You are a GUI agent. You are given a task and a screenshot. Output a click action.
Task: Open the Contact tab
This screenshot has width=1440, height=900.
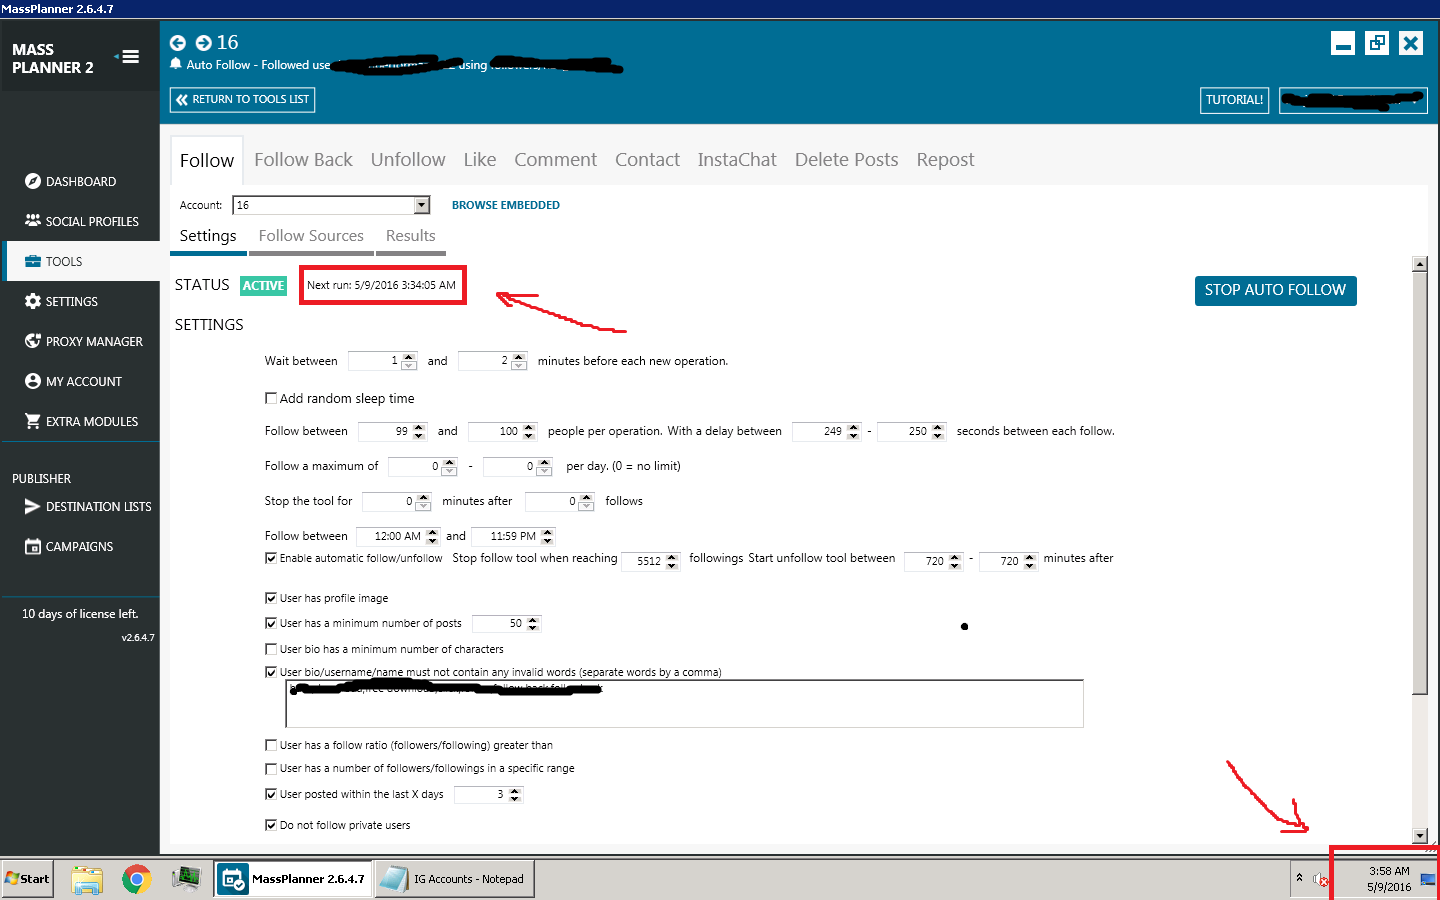[647, 160]
